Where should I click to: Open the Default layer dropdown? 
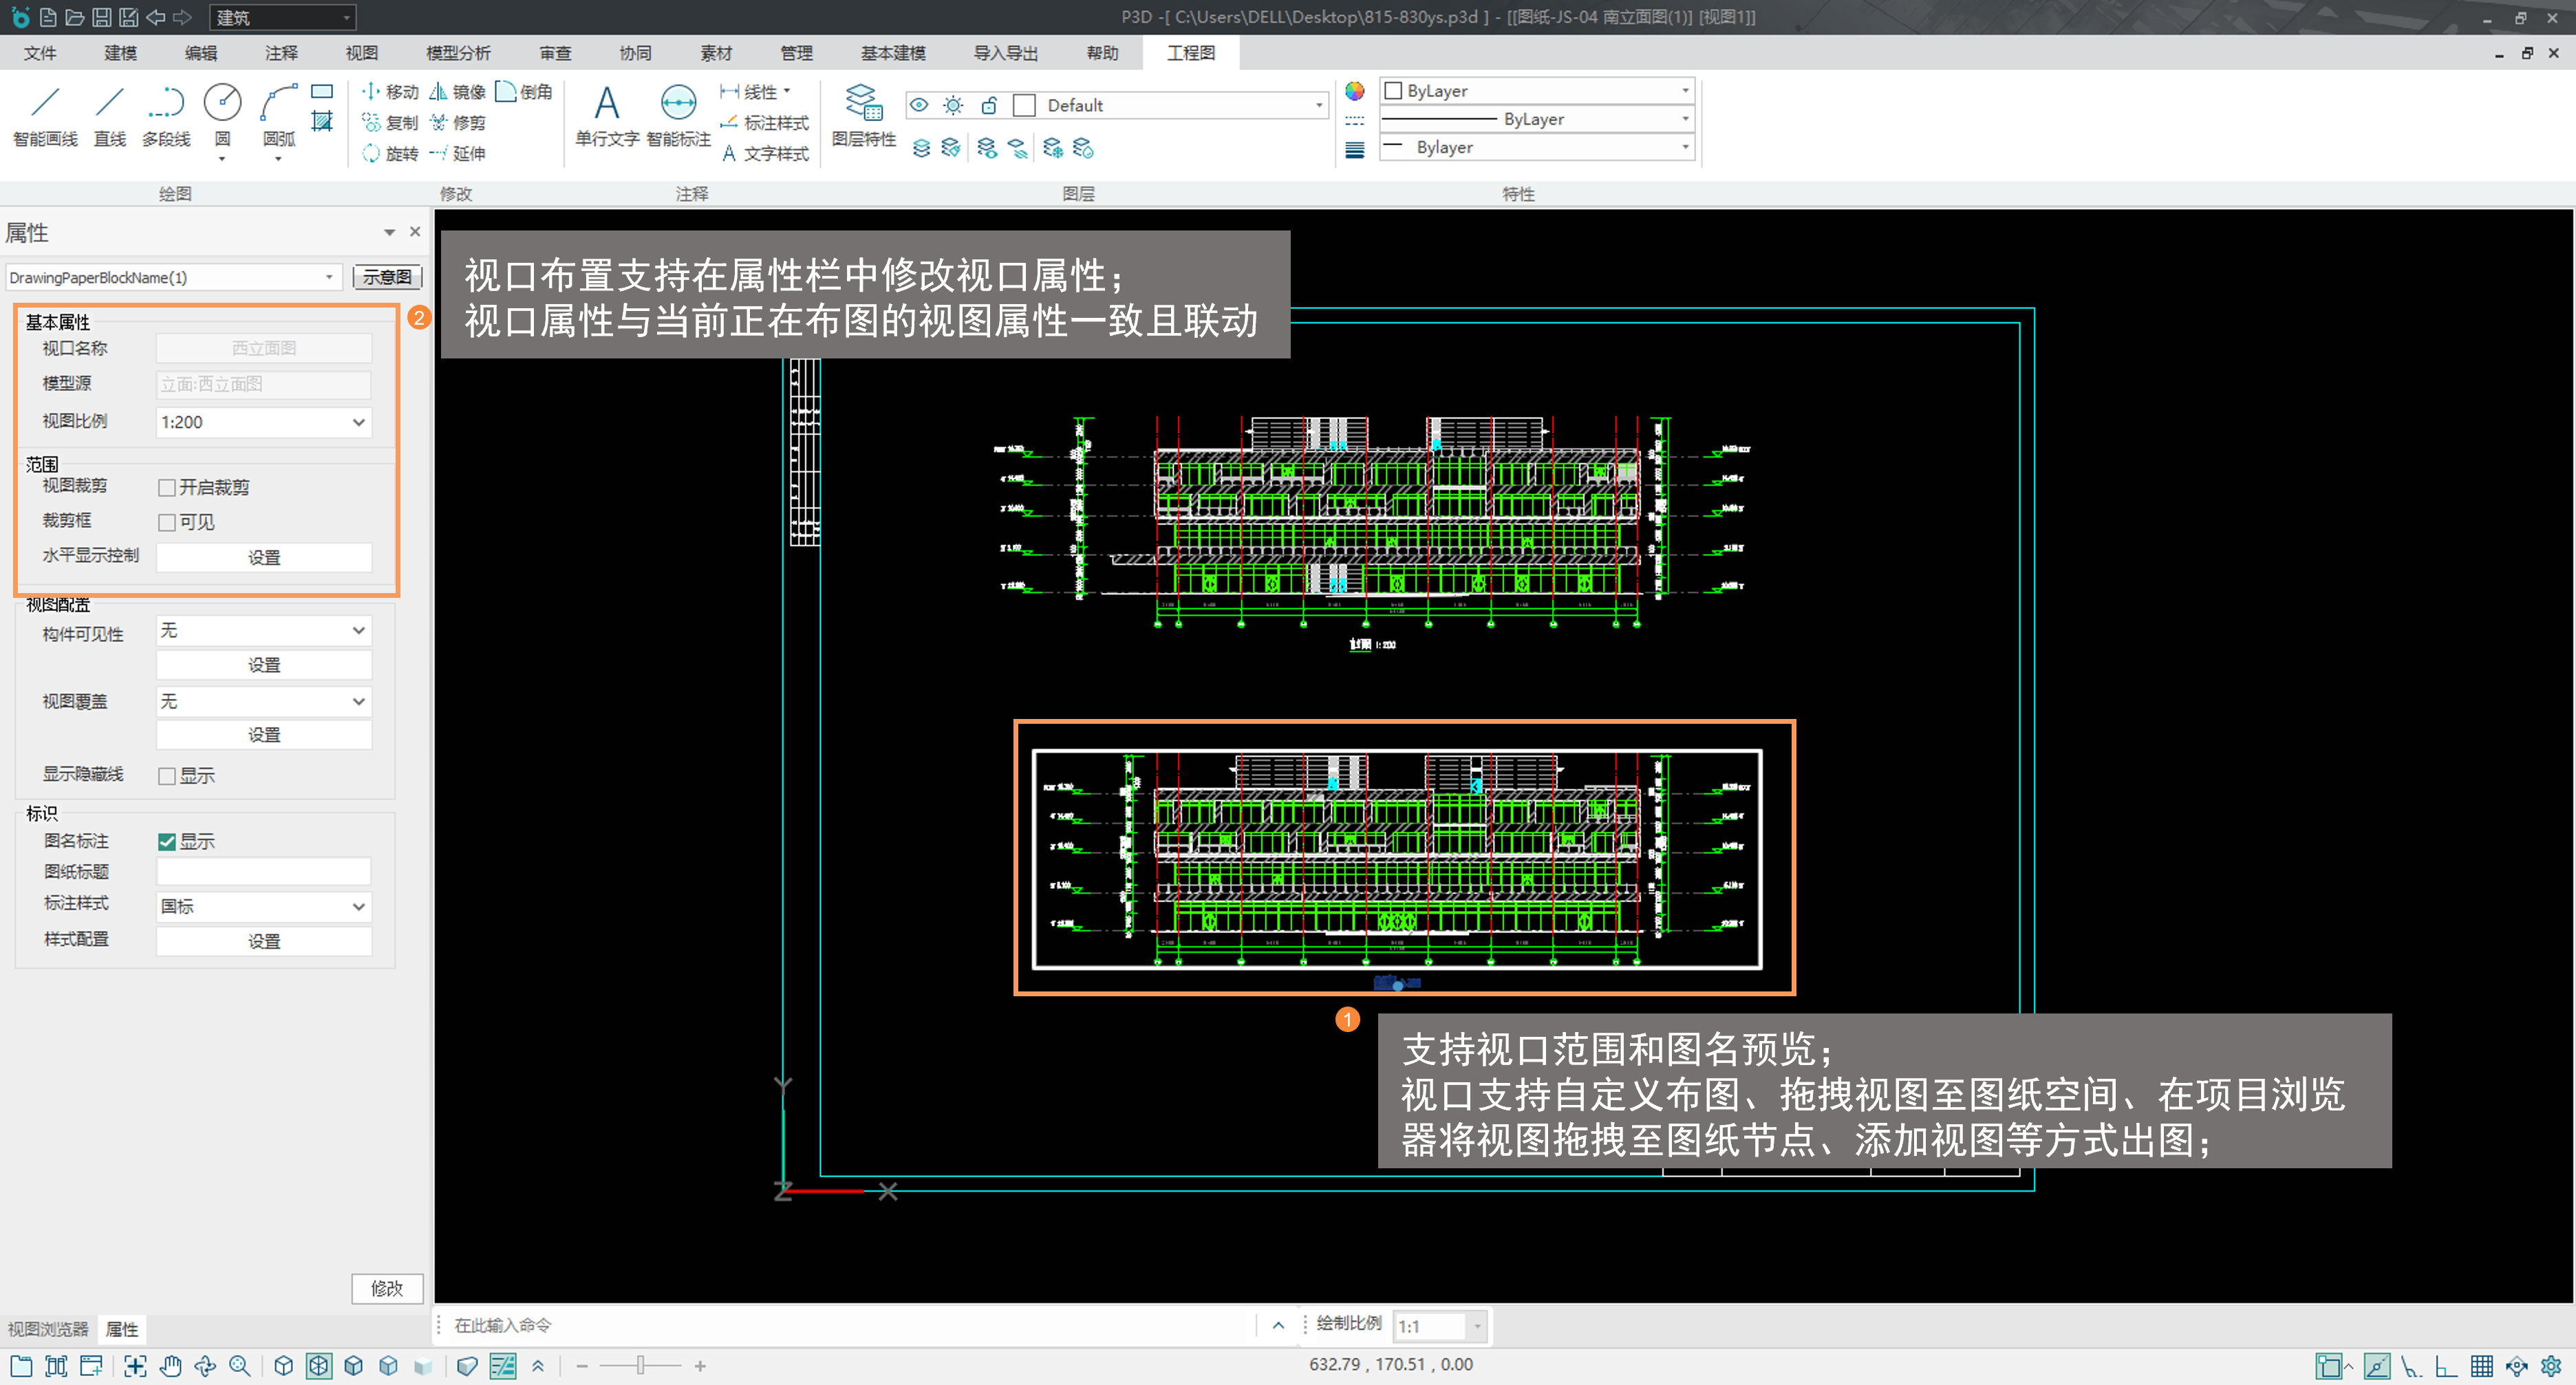click(1318, 106)
